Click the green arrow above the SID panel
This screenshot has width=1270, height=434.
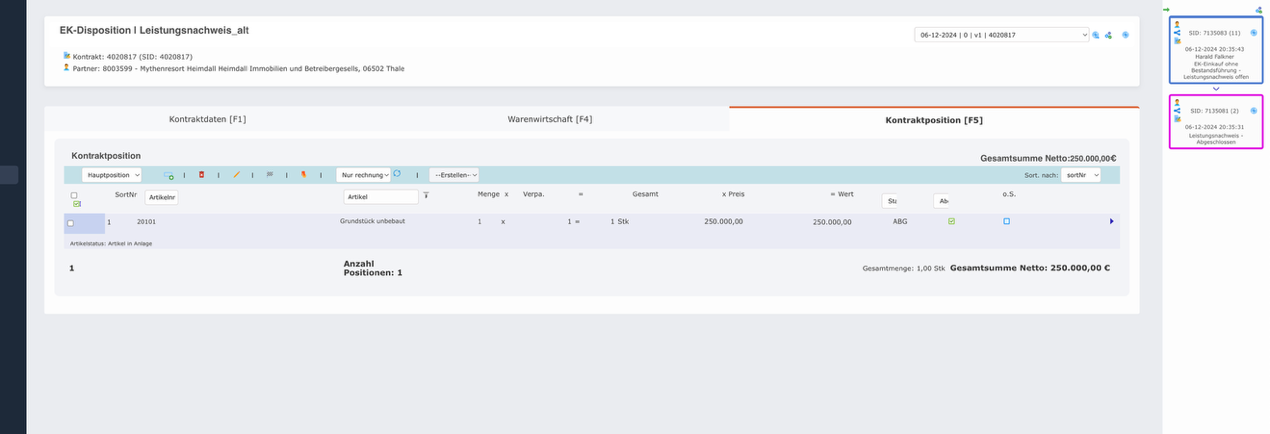pyautogui.click(x=1166, y=9)
